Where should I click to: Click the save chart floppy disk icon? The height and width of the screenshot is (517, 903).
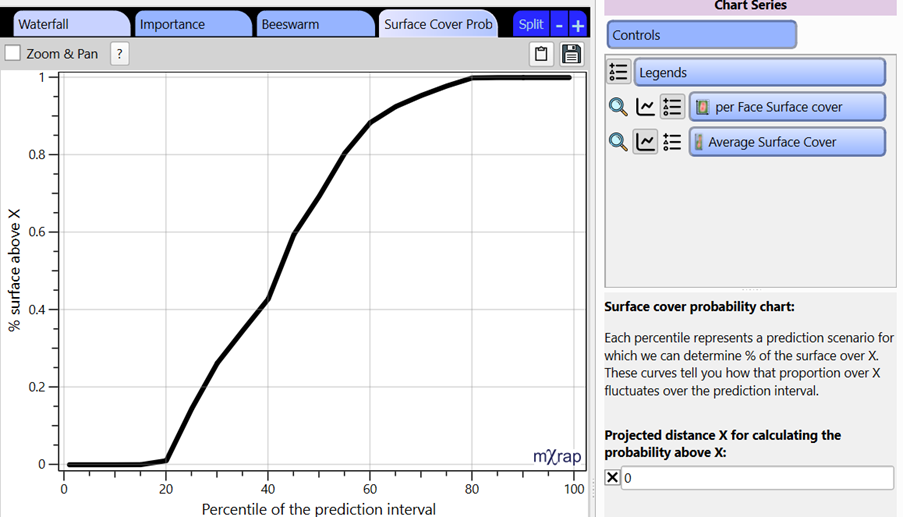571,54
